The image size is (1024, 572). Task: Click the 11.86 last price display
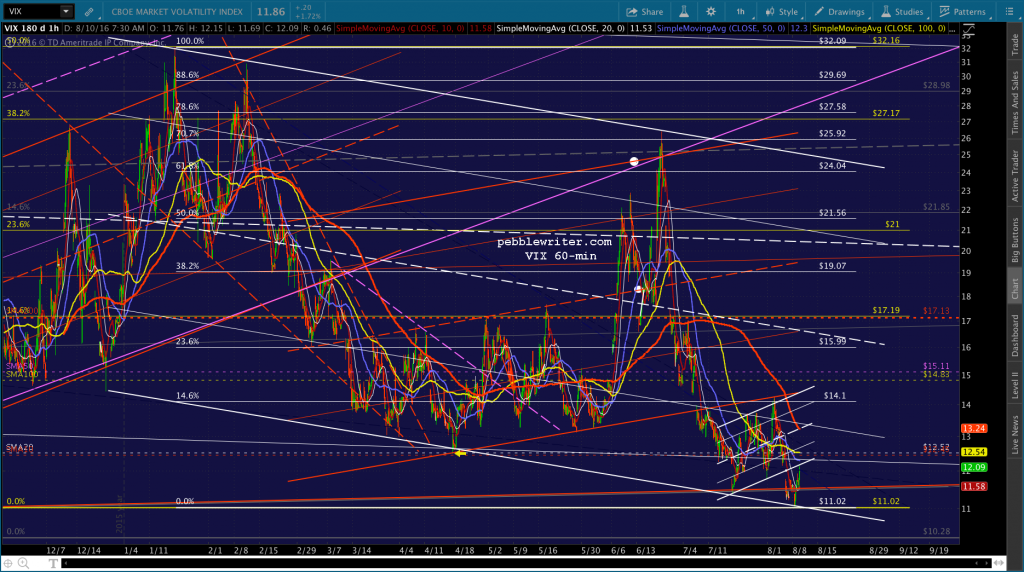click(270, 12)
